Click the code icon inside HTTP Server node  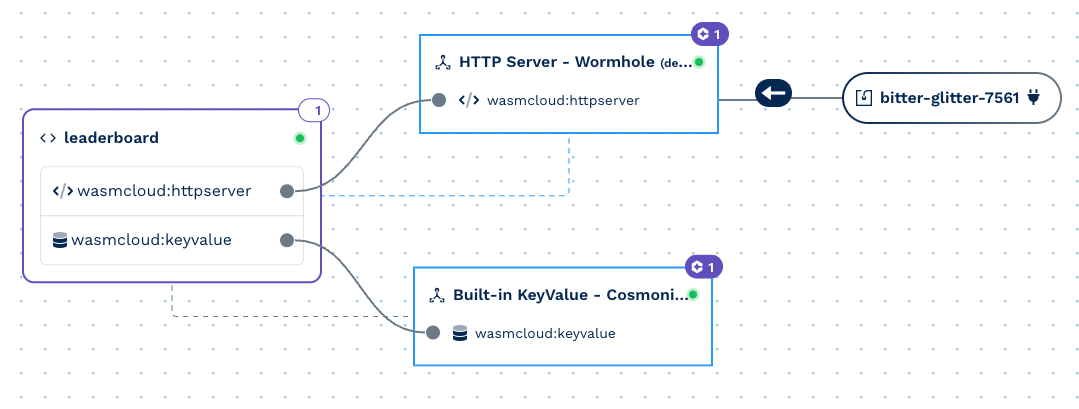468,100
